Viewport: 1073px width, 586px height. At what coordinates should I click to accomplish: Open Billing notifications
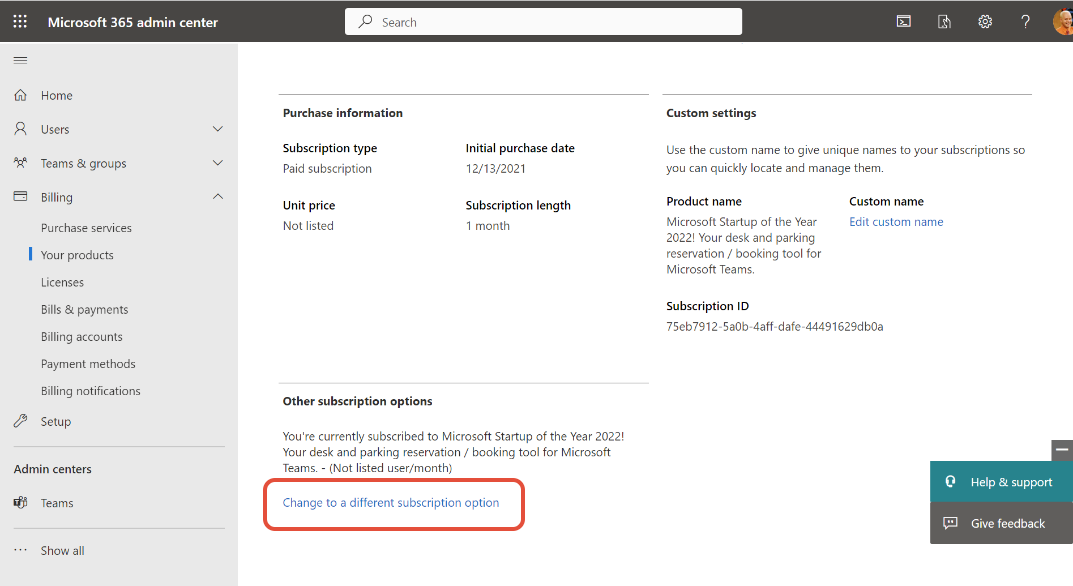[90, 391]
